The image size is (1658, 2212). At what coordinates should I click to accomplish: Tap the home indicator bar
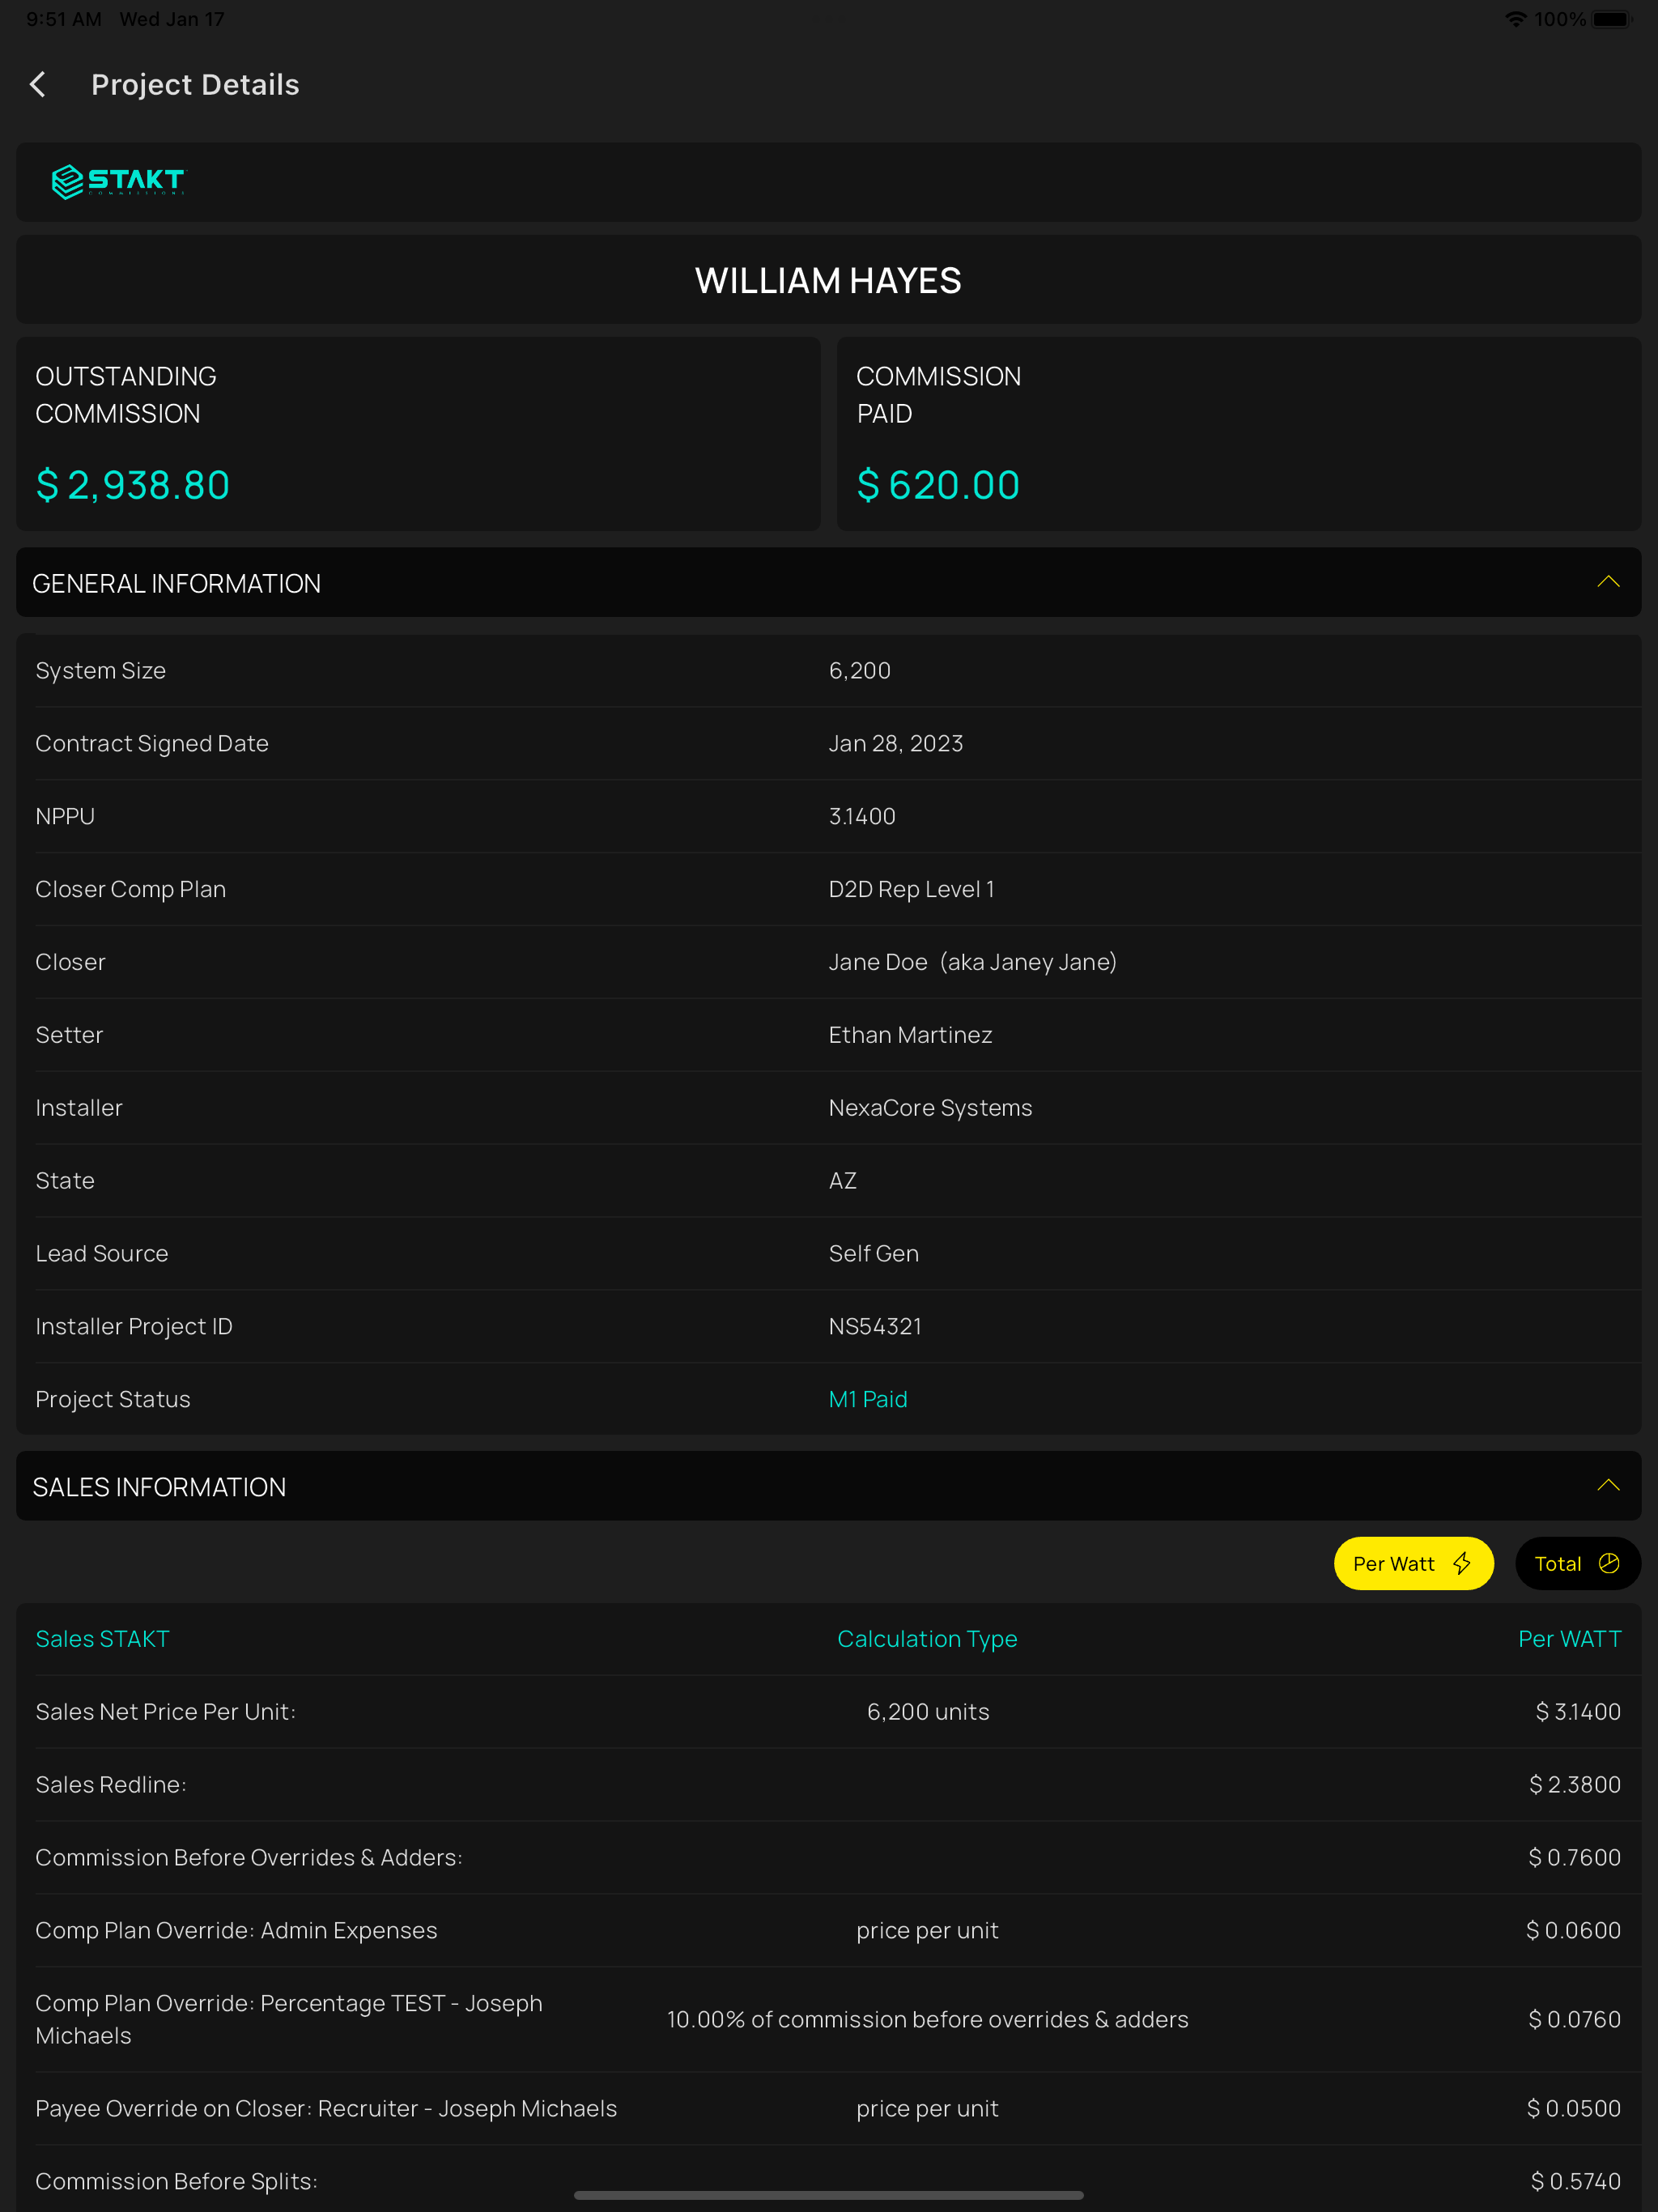[829, 2195]
